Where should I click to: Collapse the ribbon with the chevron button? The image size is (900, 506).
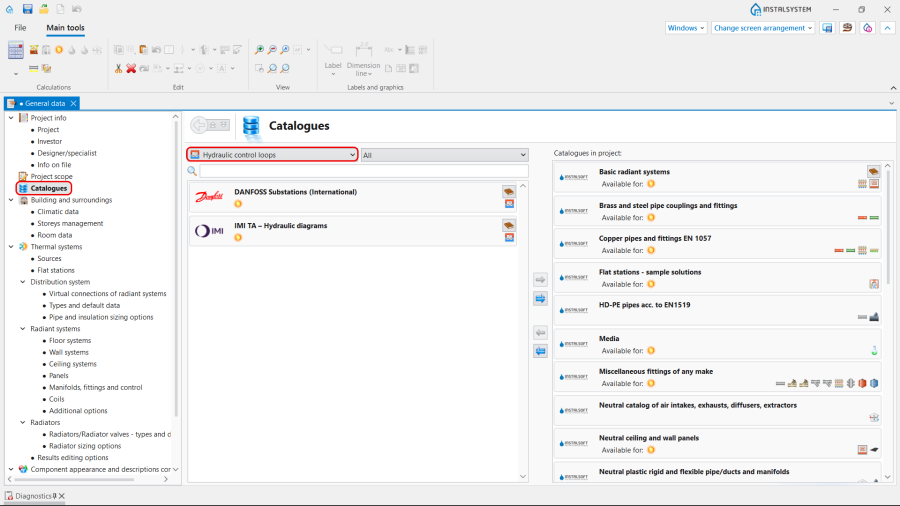pos(887,28)
